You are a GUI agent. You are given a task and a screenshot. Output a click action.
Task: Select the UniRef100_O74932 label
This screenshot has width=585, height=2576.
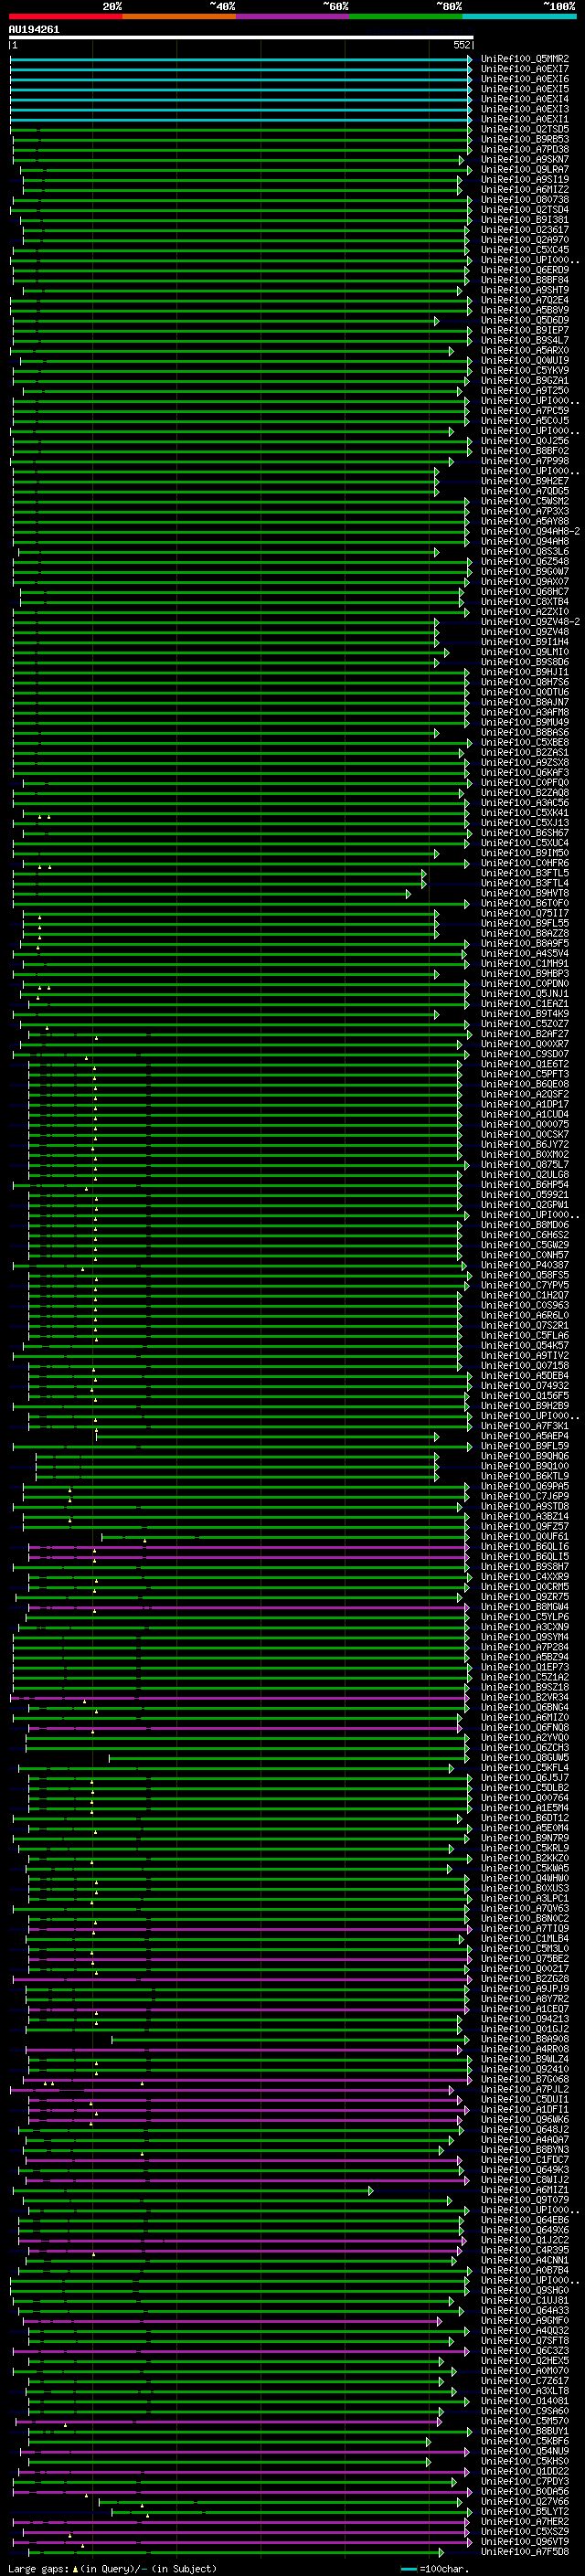525,1386
